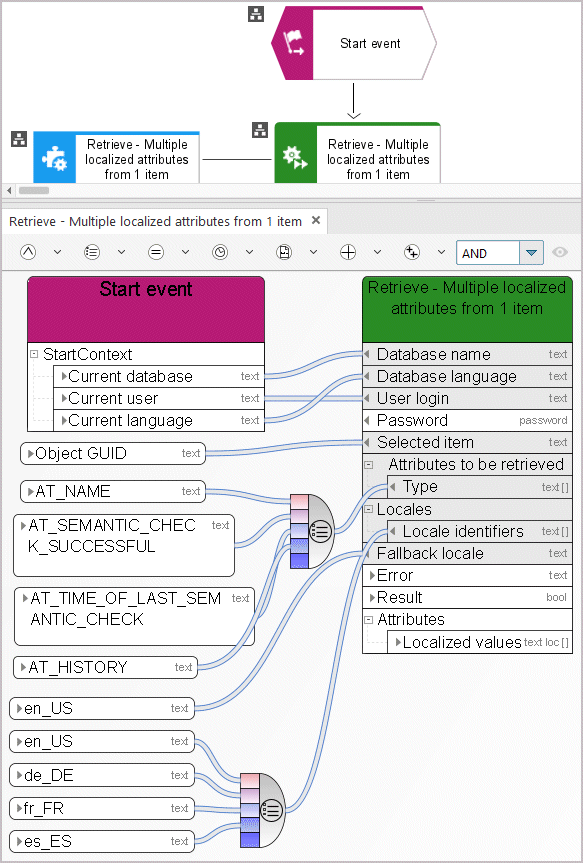
Task: Click the plus-with-star variable toolbar icon
Action: (412, 253)
